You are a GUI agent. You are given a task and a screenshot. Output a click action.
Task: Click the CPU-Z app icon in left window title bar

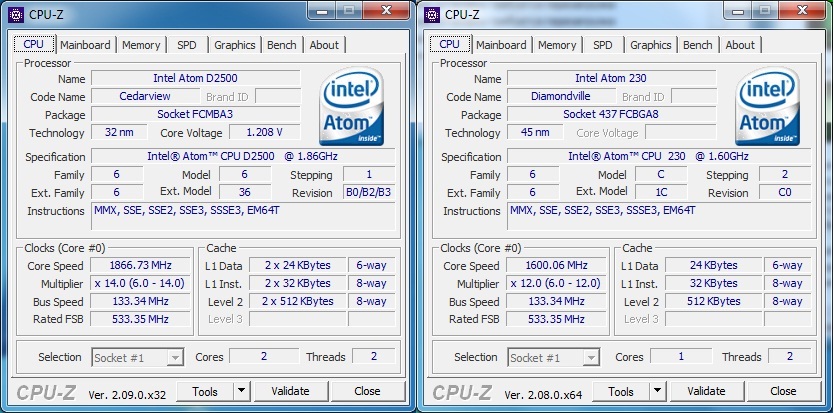pos(16,15)
